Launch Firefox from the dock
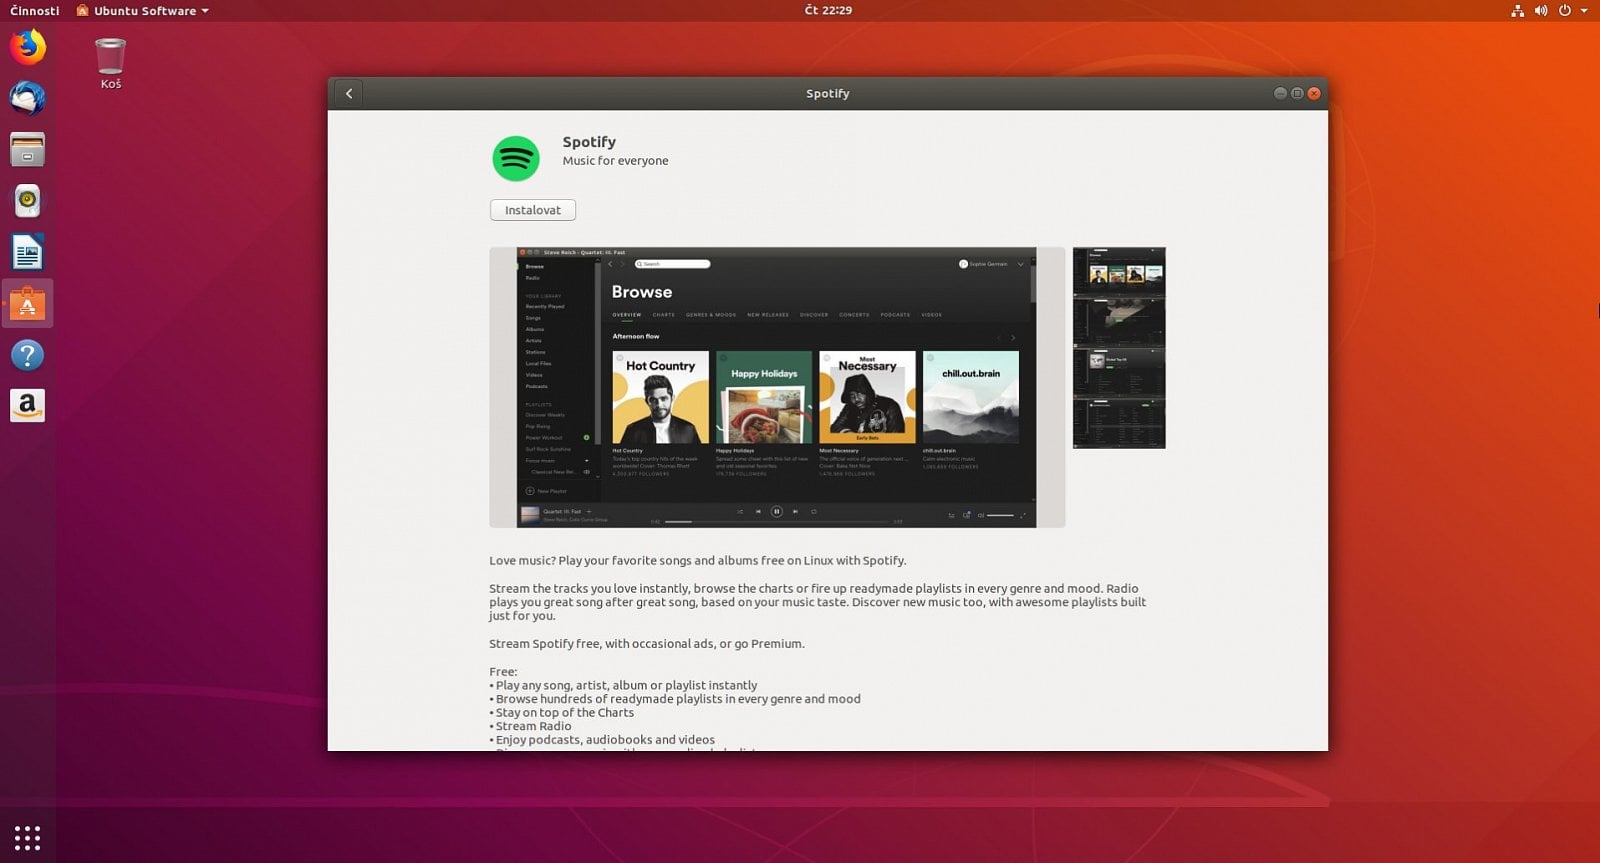 pyautogui.click(x=27, y=47)
